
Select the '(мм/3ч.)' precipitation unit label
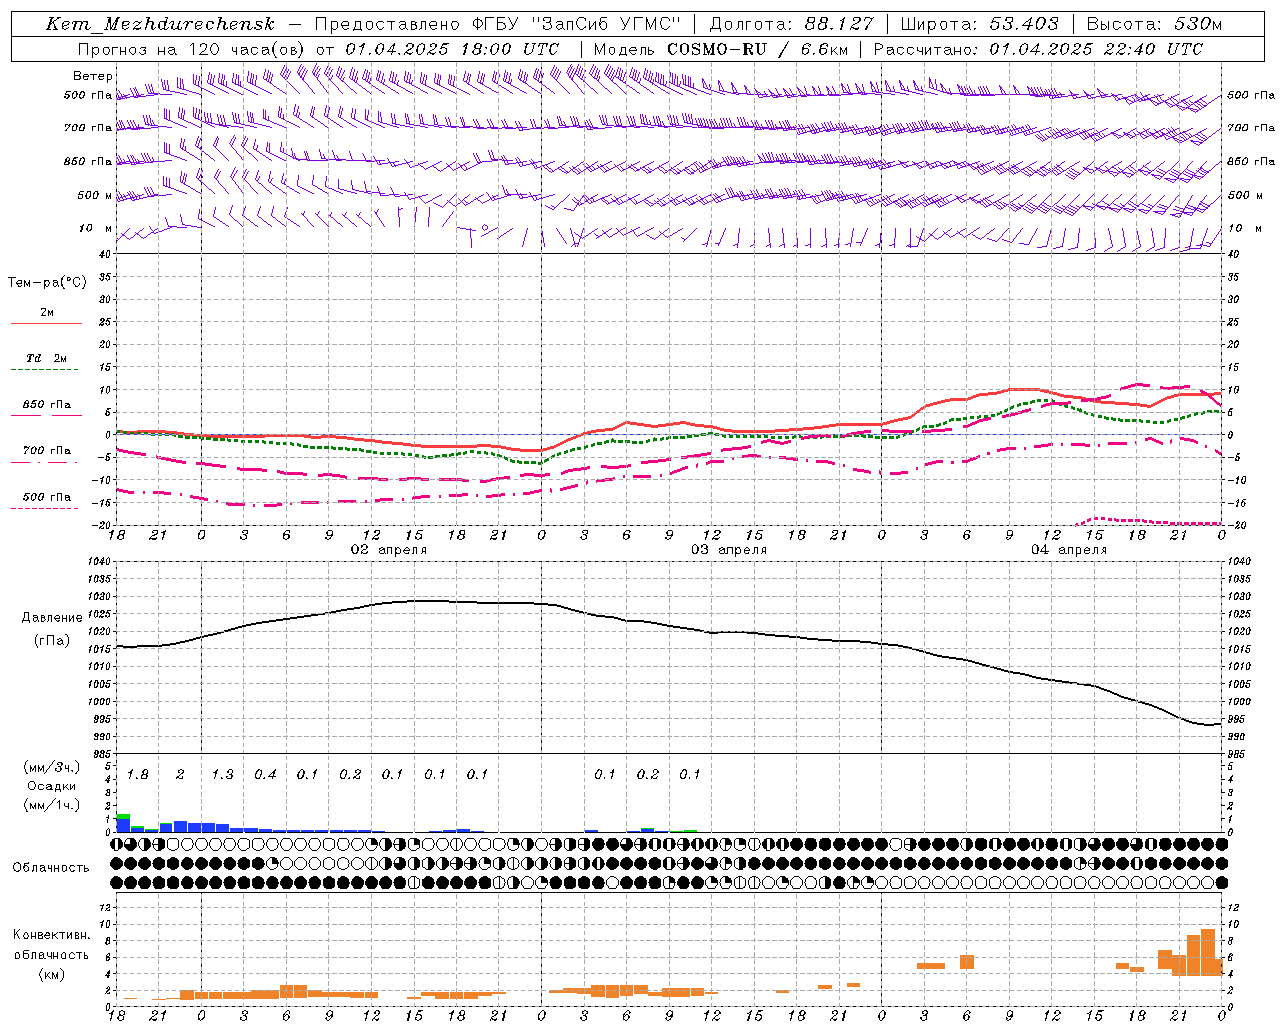click(x=52, y=767)
